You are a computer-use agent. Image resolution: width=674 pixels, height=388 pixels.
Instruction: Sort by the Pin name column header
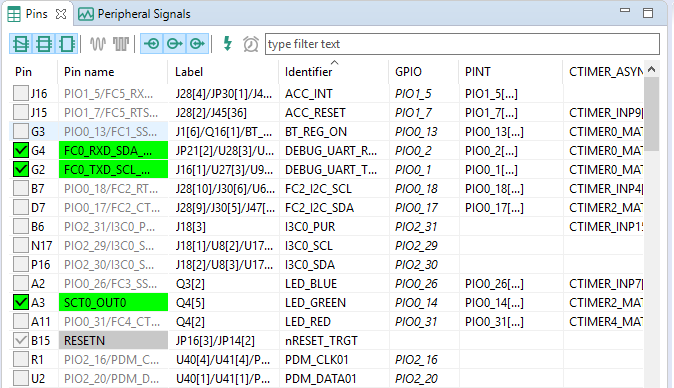(x=112, y=72)
